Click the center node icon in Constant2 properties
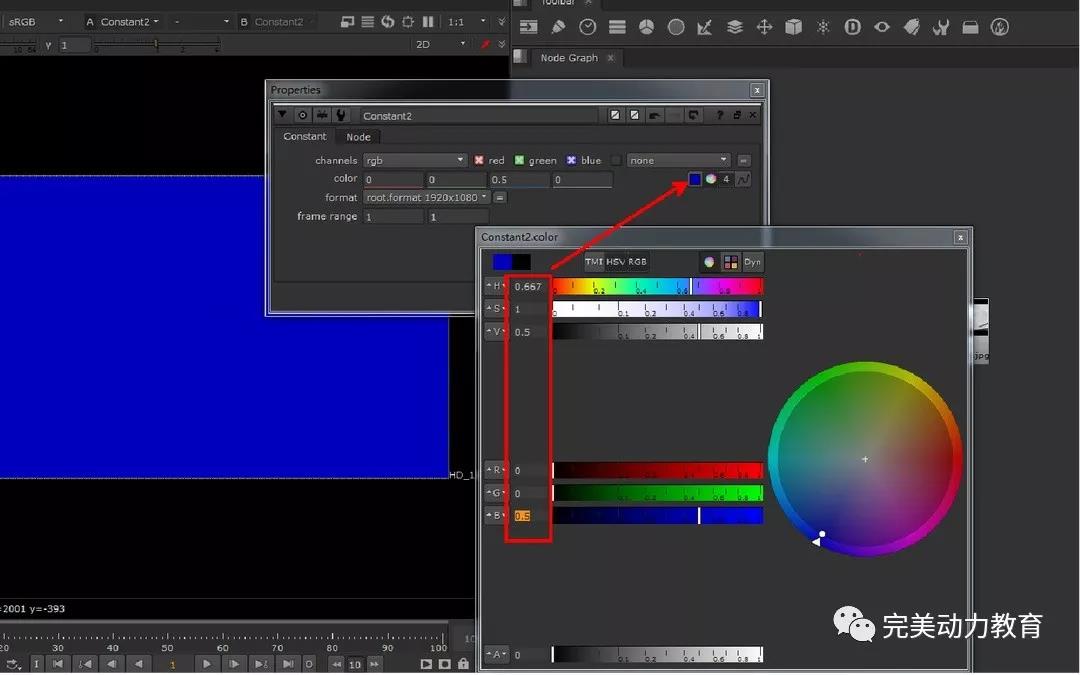The image size is (1080, 675). tap(302, 115)
